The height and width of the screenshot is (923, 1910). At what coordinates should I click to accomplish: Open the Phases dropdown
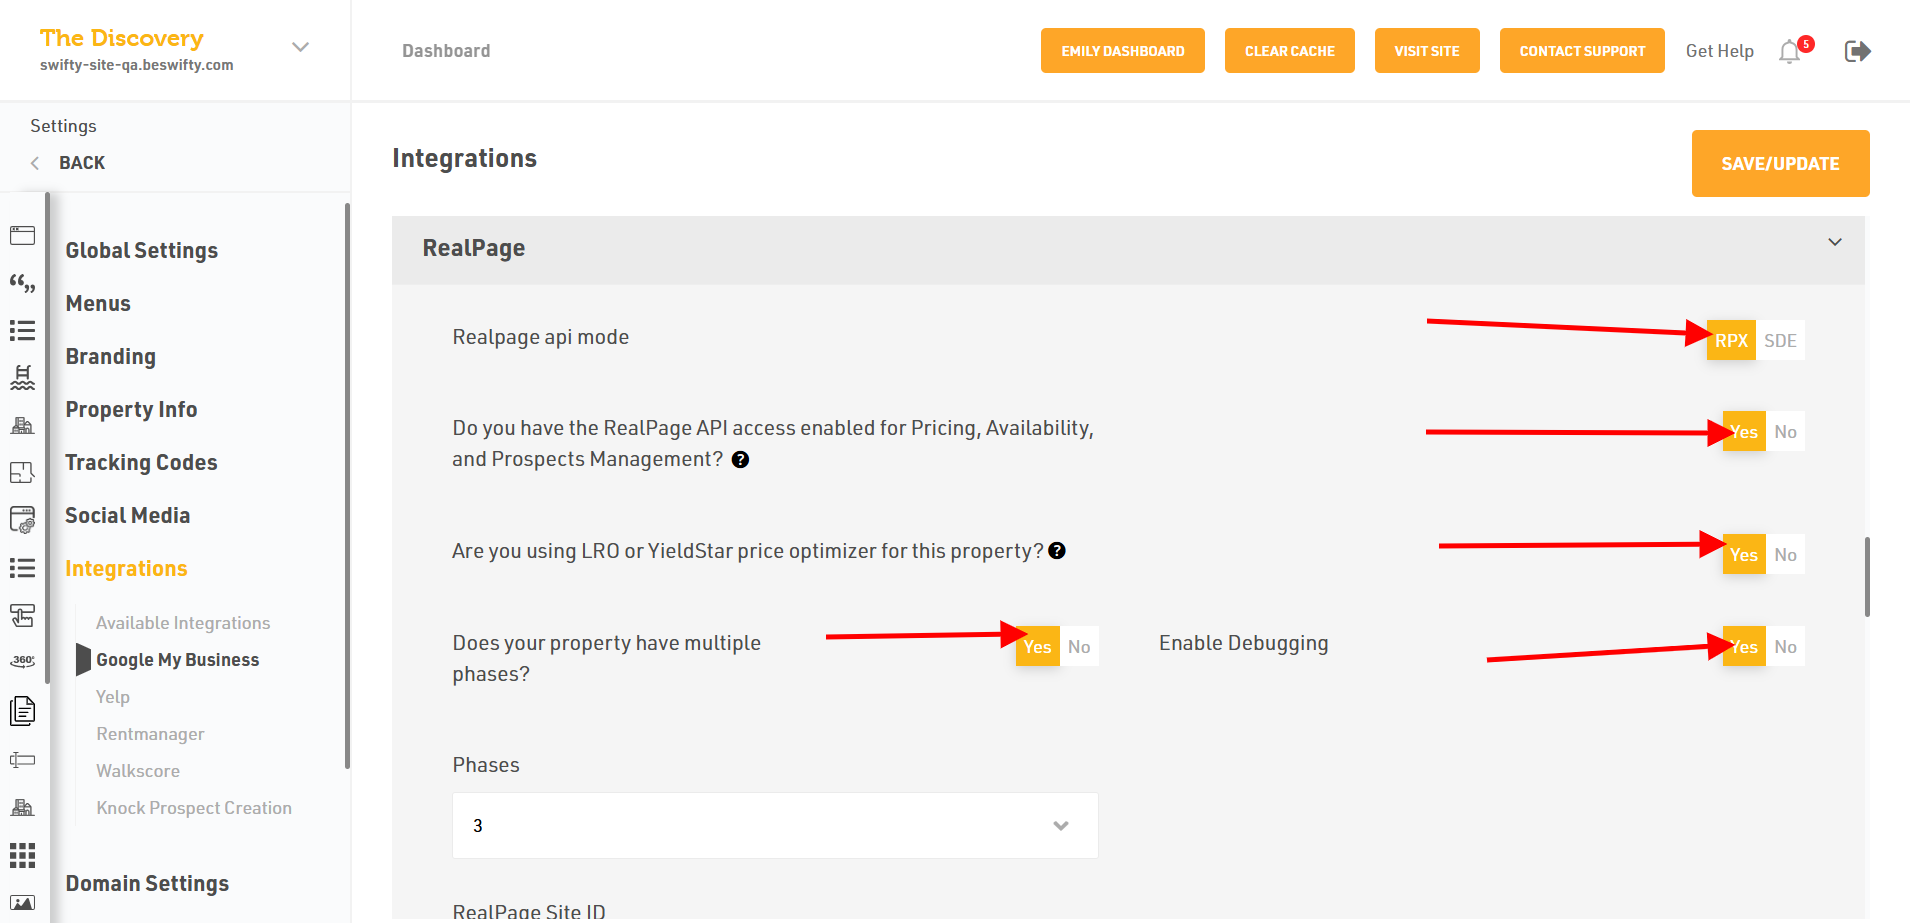tap(775, 826)
